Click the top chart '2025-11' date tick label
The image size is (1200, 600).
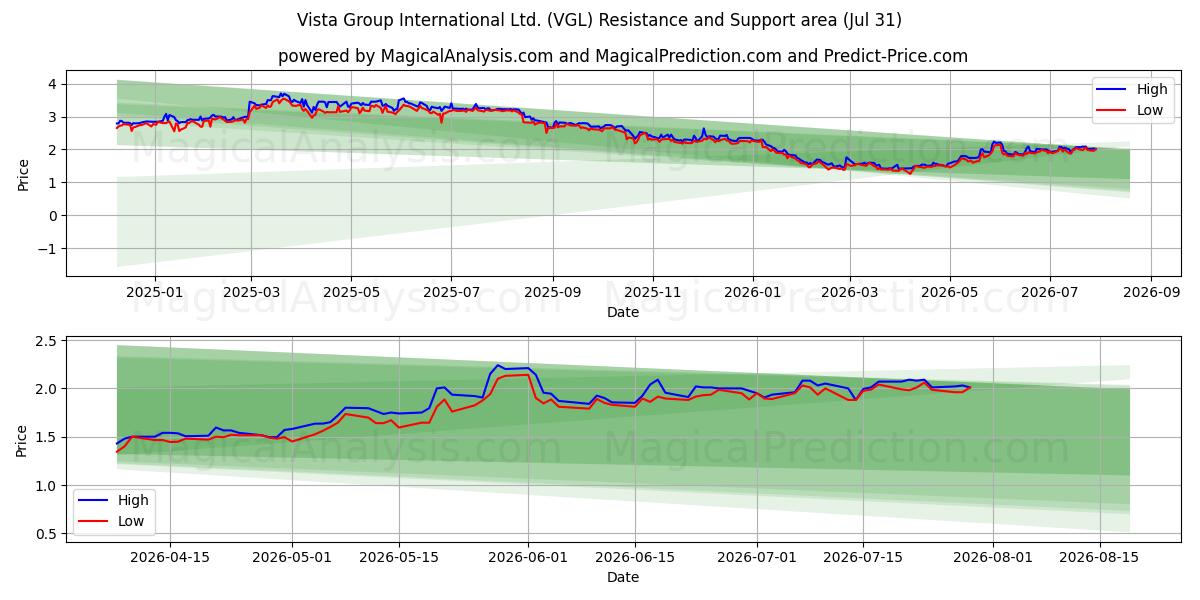pos(653,293)
